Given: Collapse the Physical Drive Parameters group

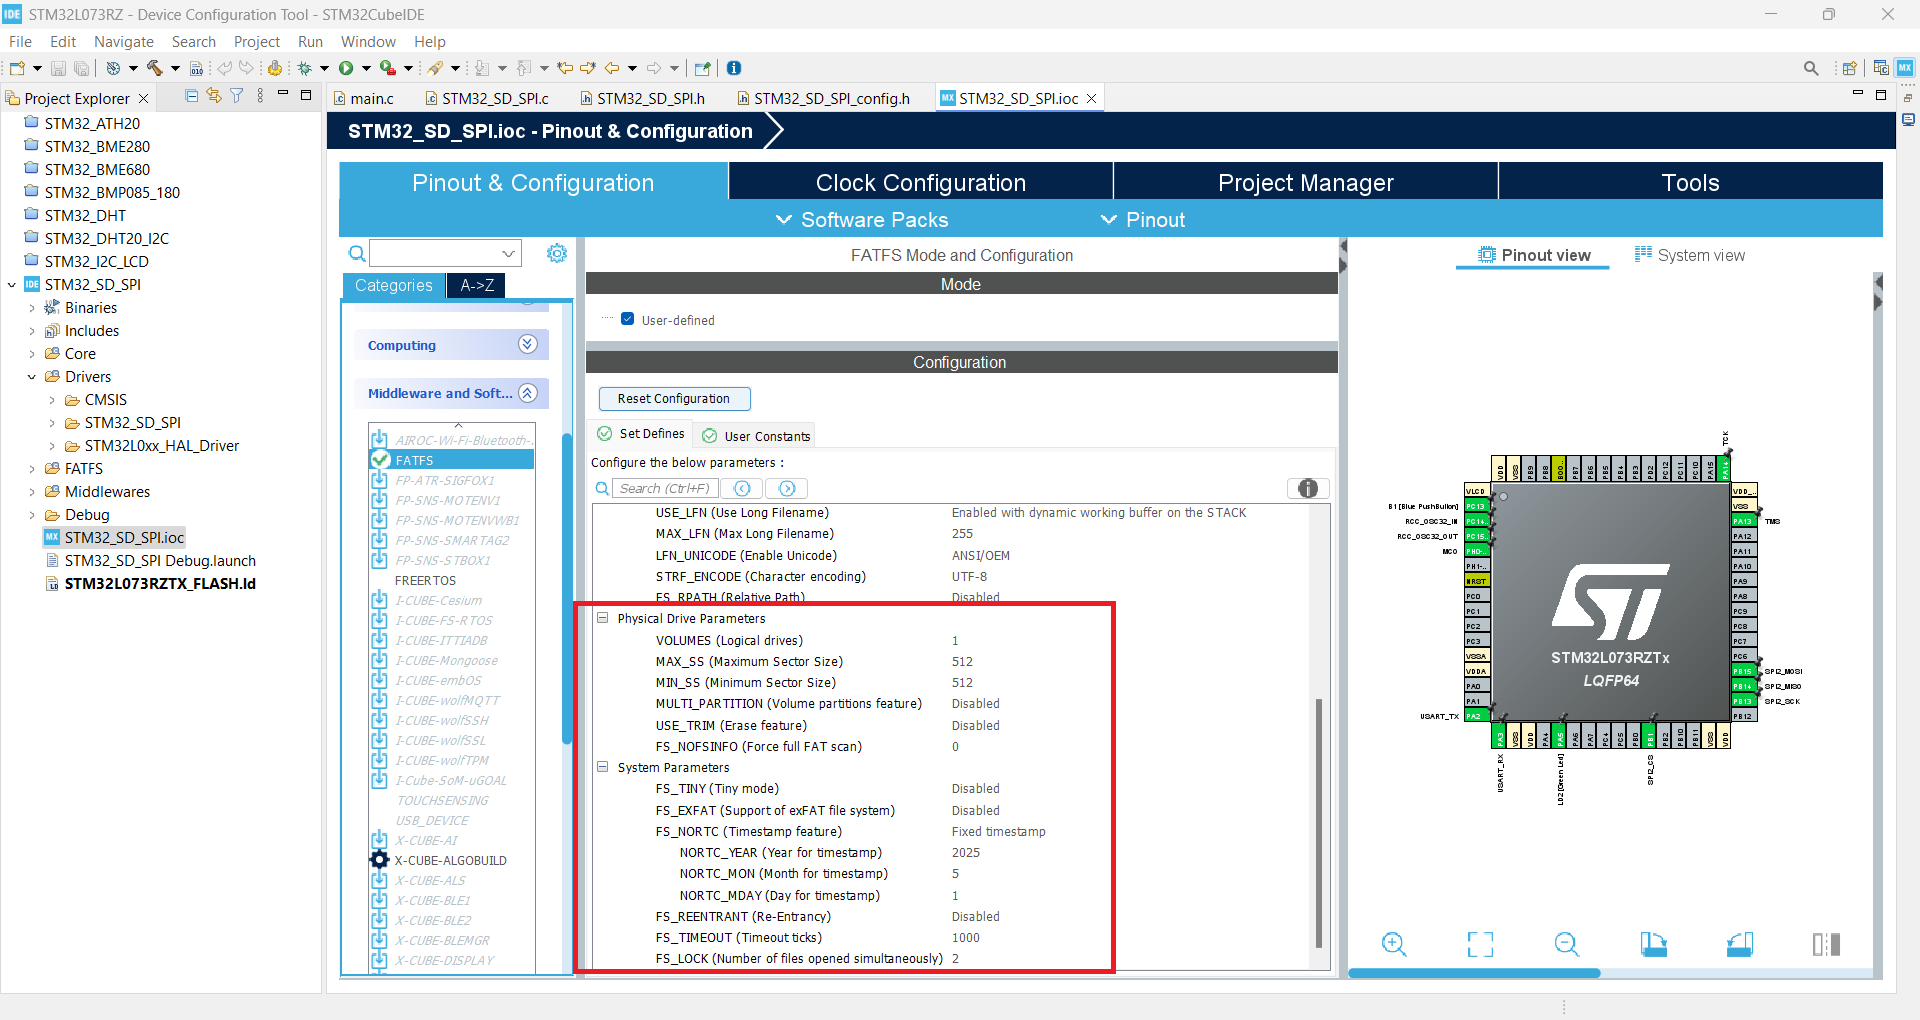Looking at the screenshot, I should 603,618.
